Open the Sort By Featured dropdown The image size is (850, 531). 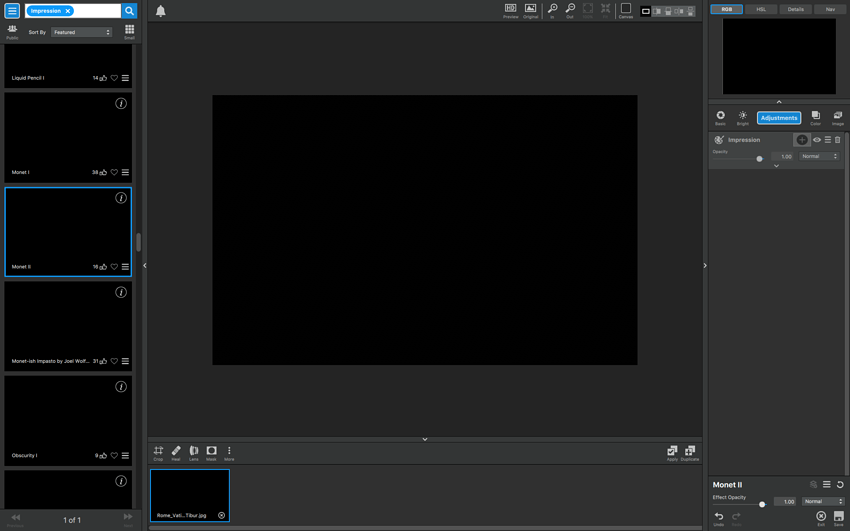click(x=81, y=32)
